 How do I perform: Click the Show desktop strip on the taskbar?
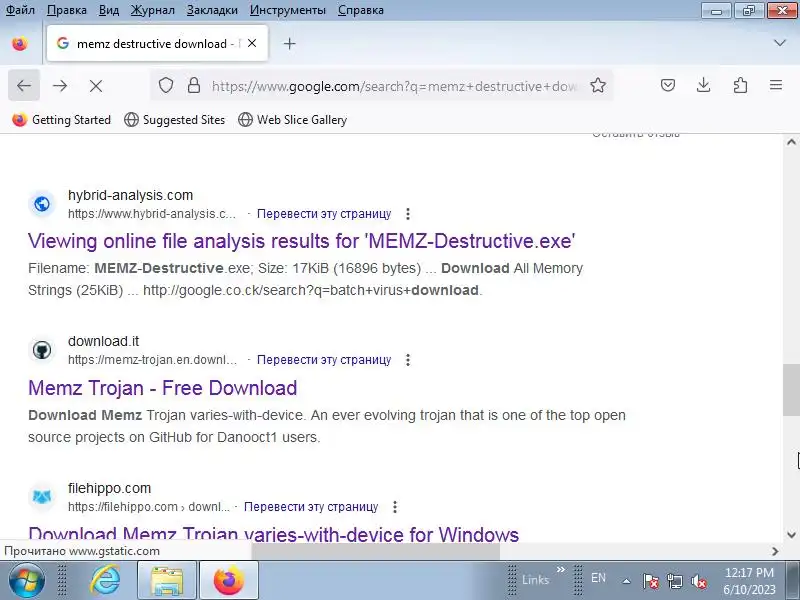click(795, 581)
